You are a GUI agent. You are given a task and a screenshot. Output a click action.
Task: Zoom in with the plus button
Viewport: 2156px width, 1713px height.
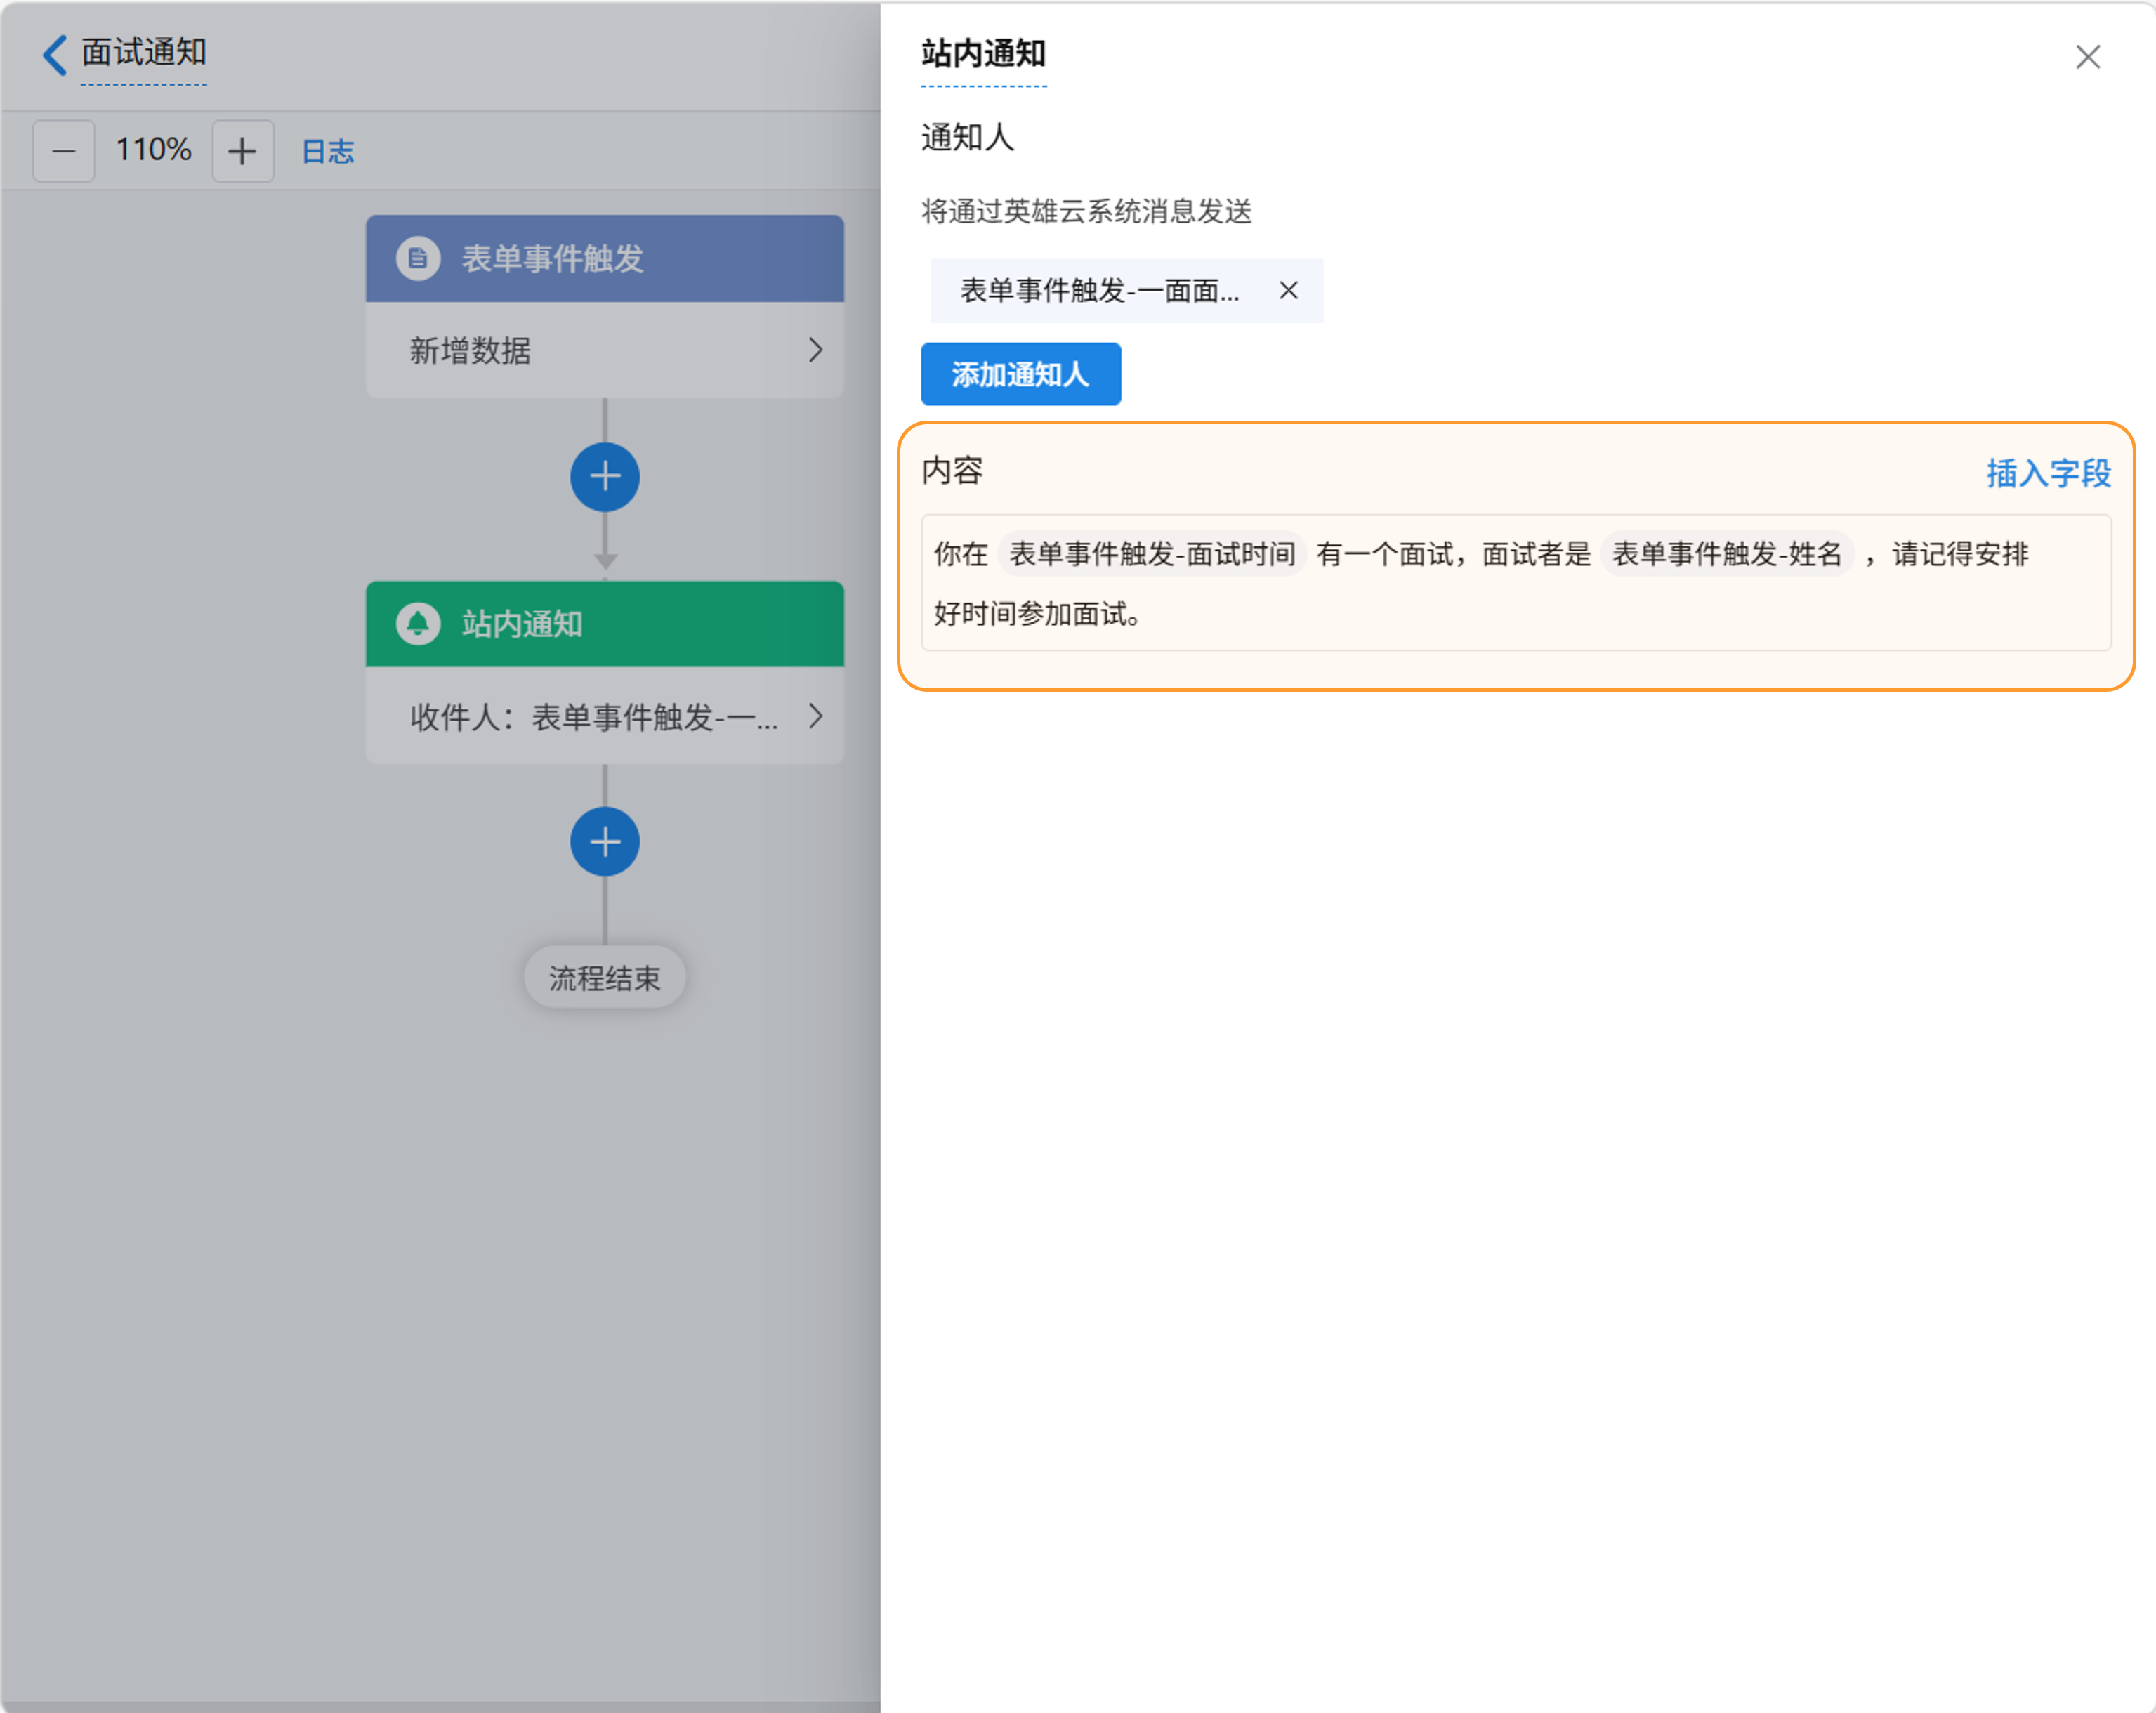(242, 151)
